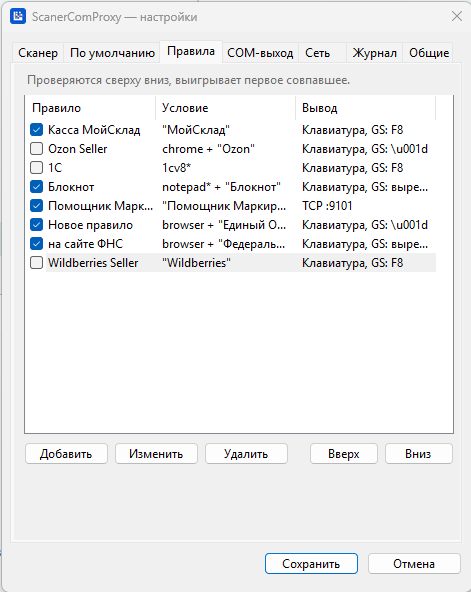The width and height of the screenshot is (471, 592).
Task: Click Касса МойСклад output Клавиатура, GS: F8
Action: (x=352, y=130)
